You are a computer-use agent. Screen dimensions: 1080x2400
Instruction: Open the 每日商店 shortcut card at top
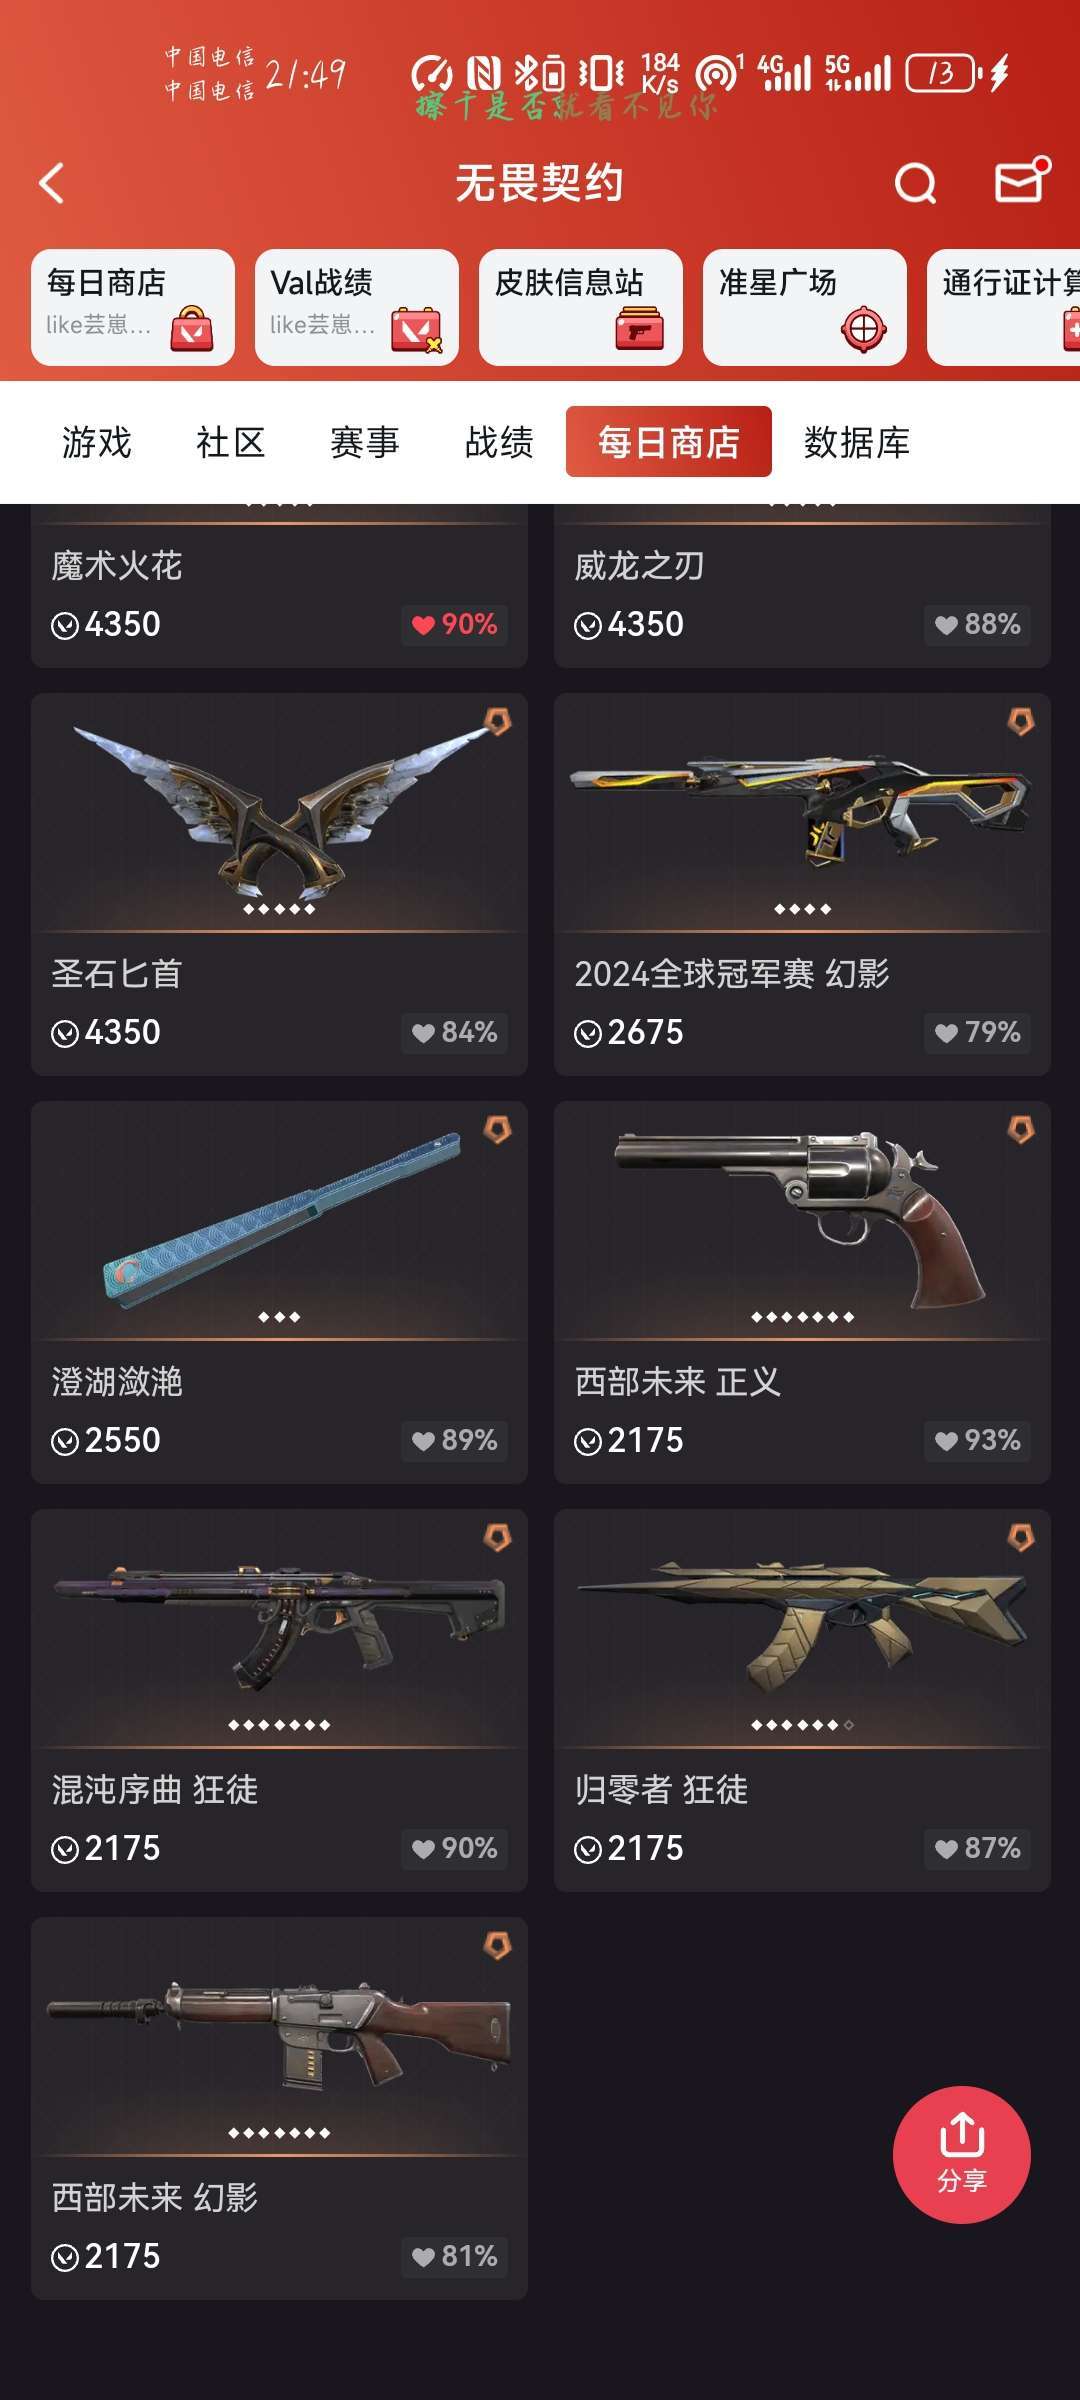133,307
